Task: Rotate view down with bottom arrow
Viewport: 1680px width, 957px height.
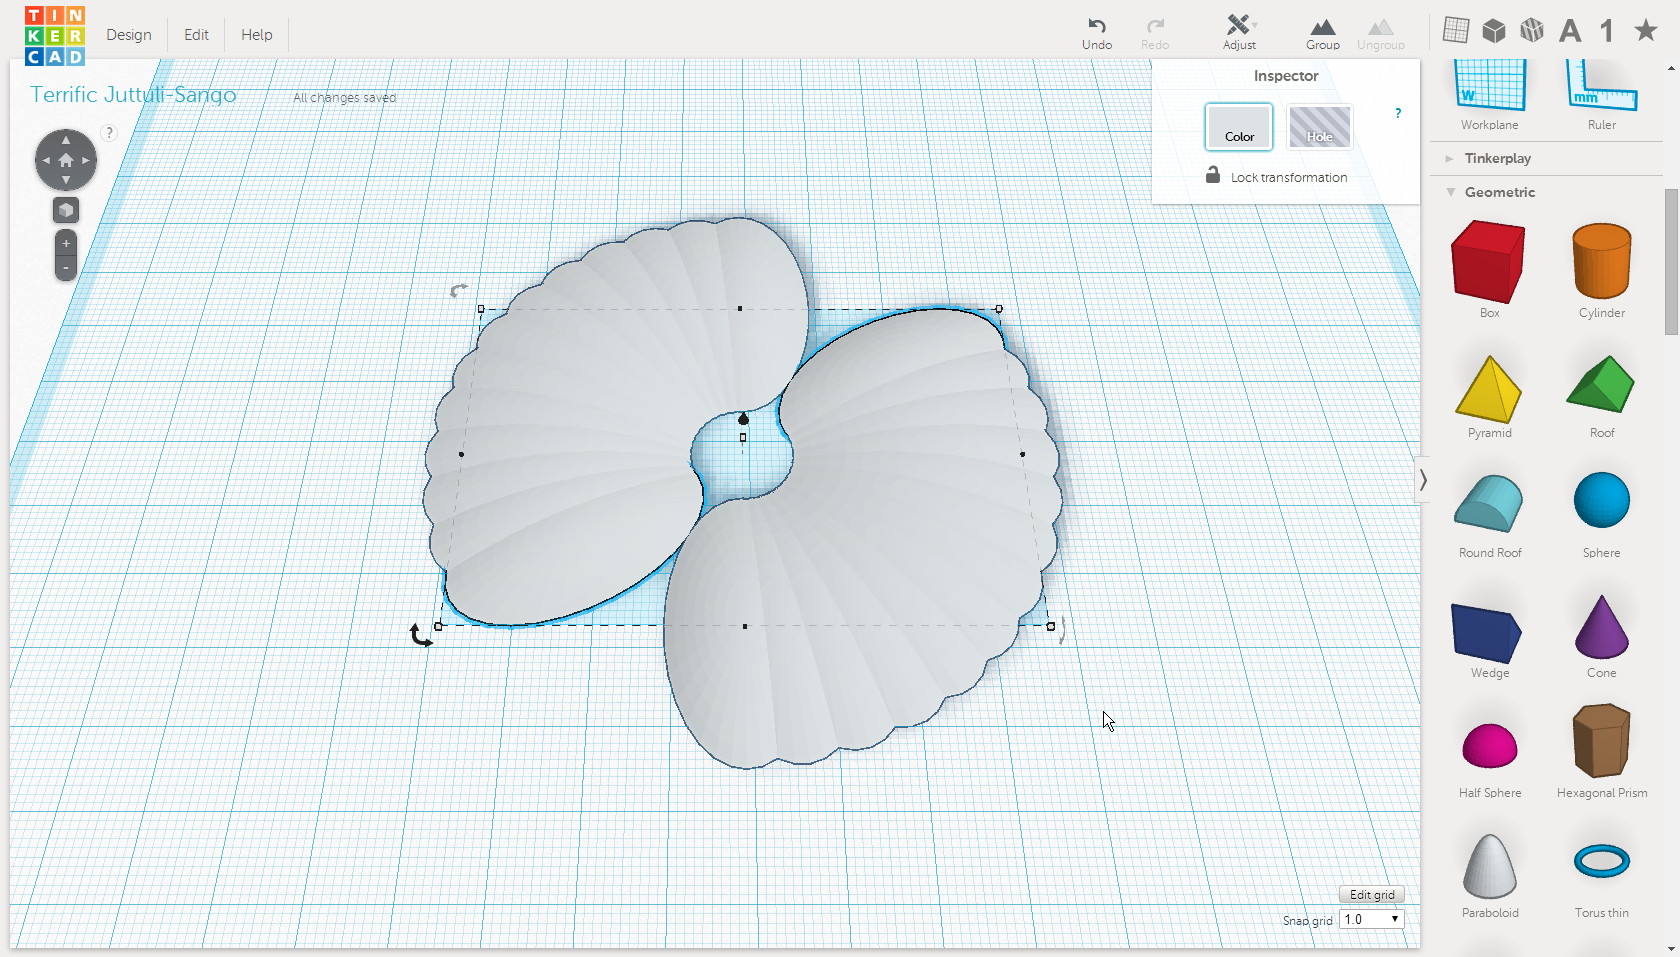Action: point(66,180)
